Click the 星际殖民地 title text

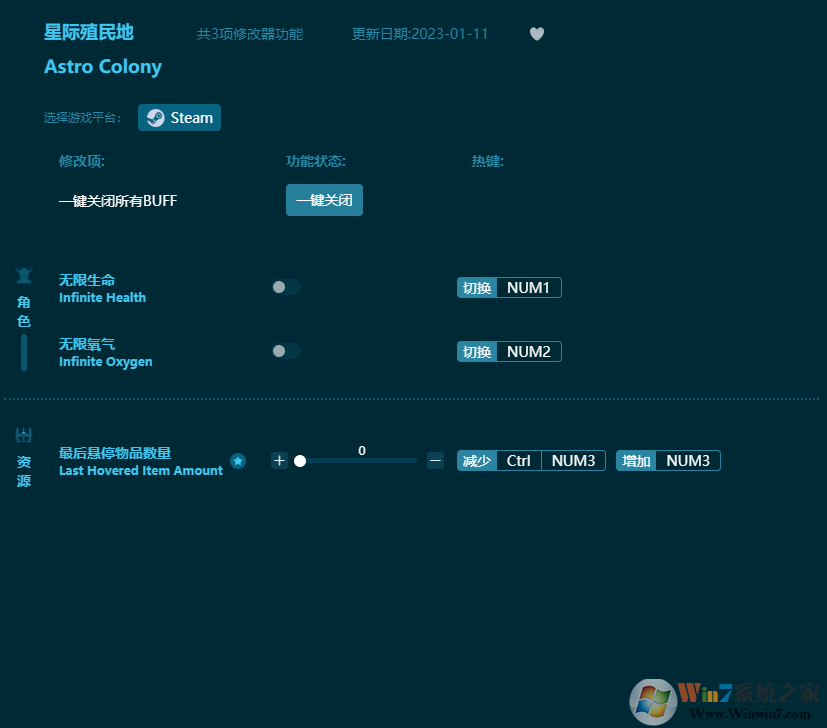[x=89, y=32]
